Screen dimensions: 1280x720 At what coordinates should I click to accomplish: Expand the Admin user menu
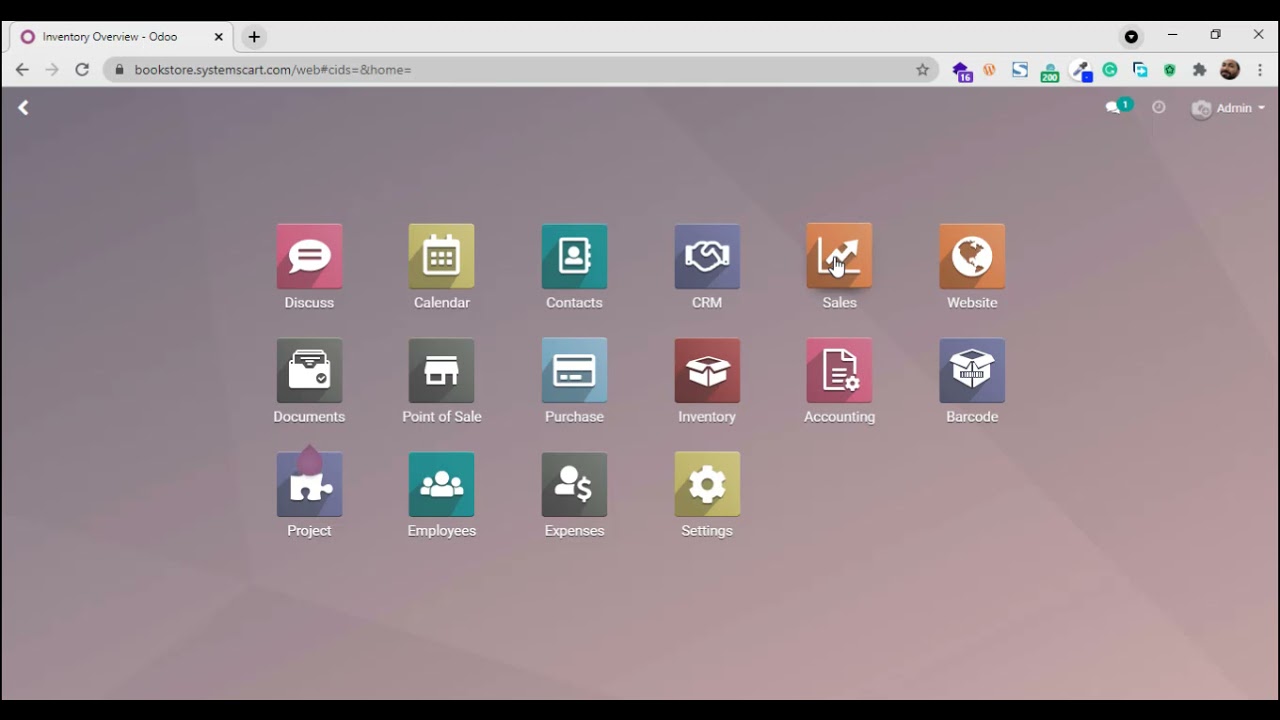[1228, 108]
